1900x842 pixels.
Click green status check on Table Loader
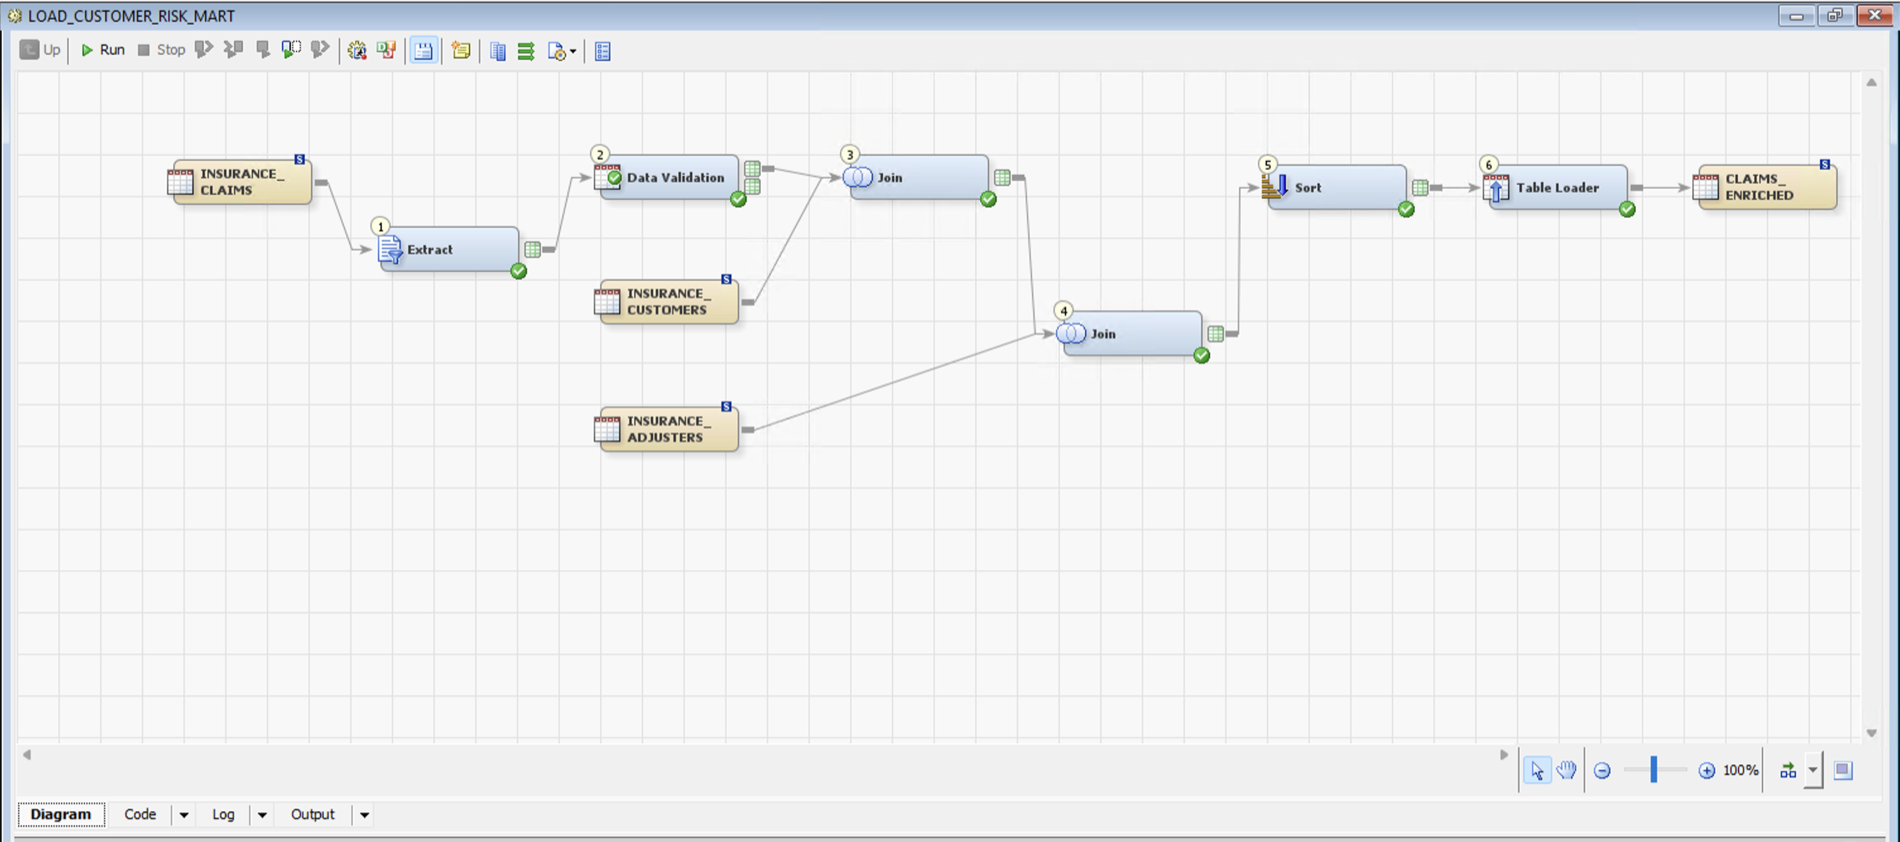point(1627,209)
